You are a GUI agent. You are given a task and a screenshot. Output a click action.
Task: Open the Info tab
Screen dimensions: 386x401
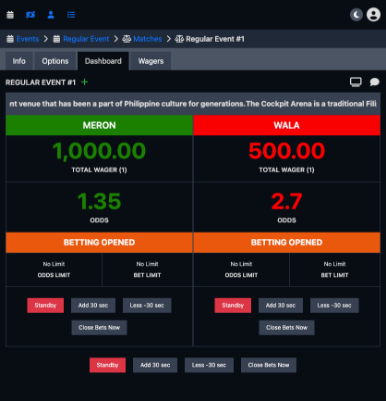click(19, 61)
